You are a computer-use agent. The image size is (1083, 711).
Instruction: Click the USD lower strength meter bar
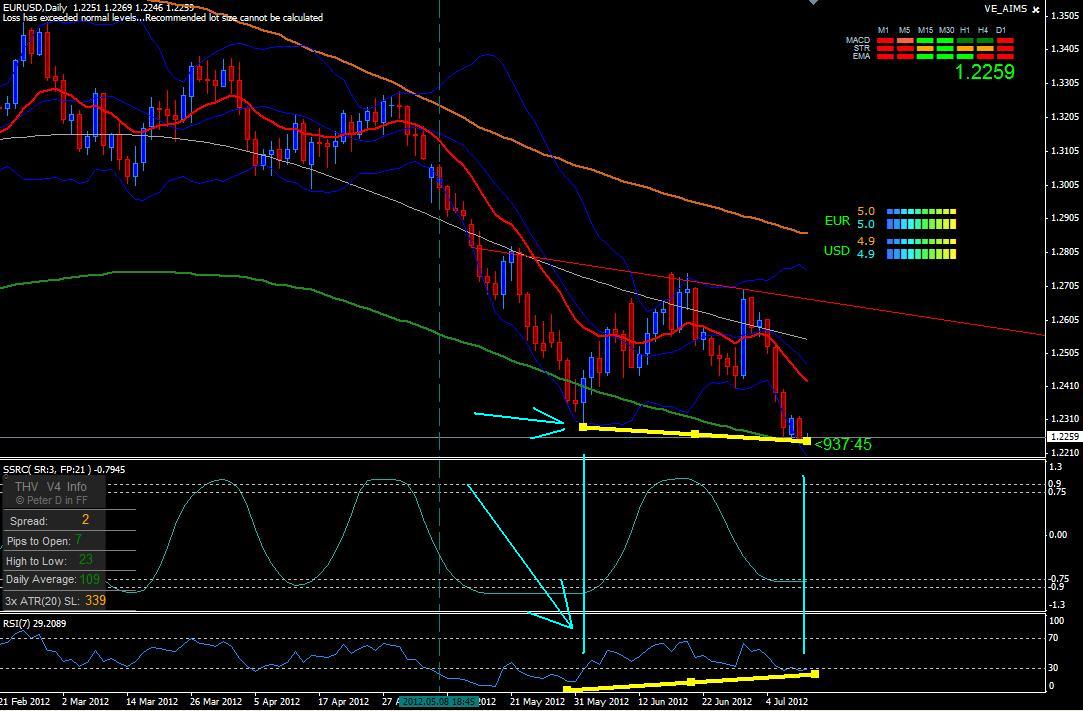(921, 254)
